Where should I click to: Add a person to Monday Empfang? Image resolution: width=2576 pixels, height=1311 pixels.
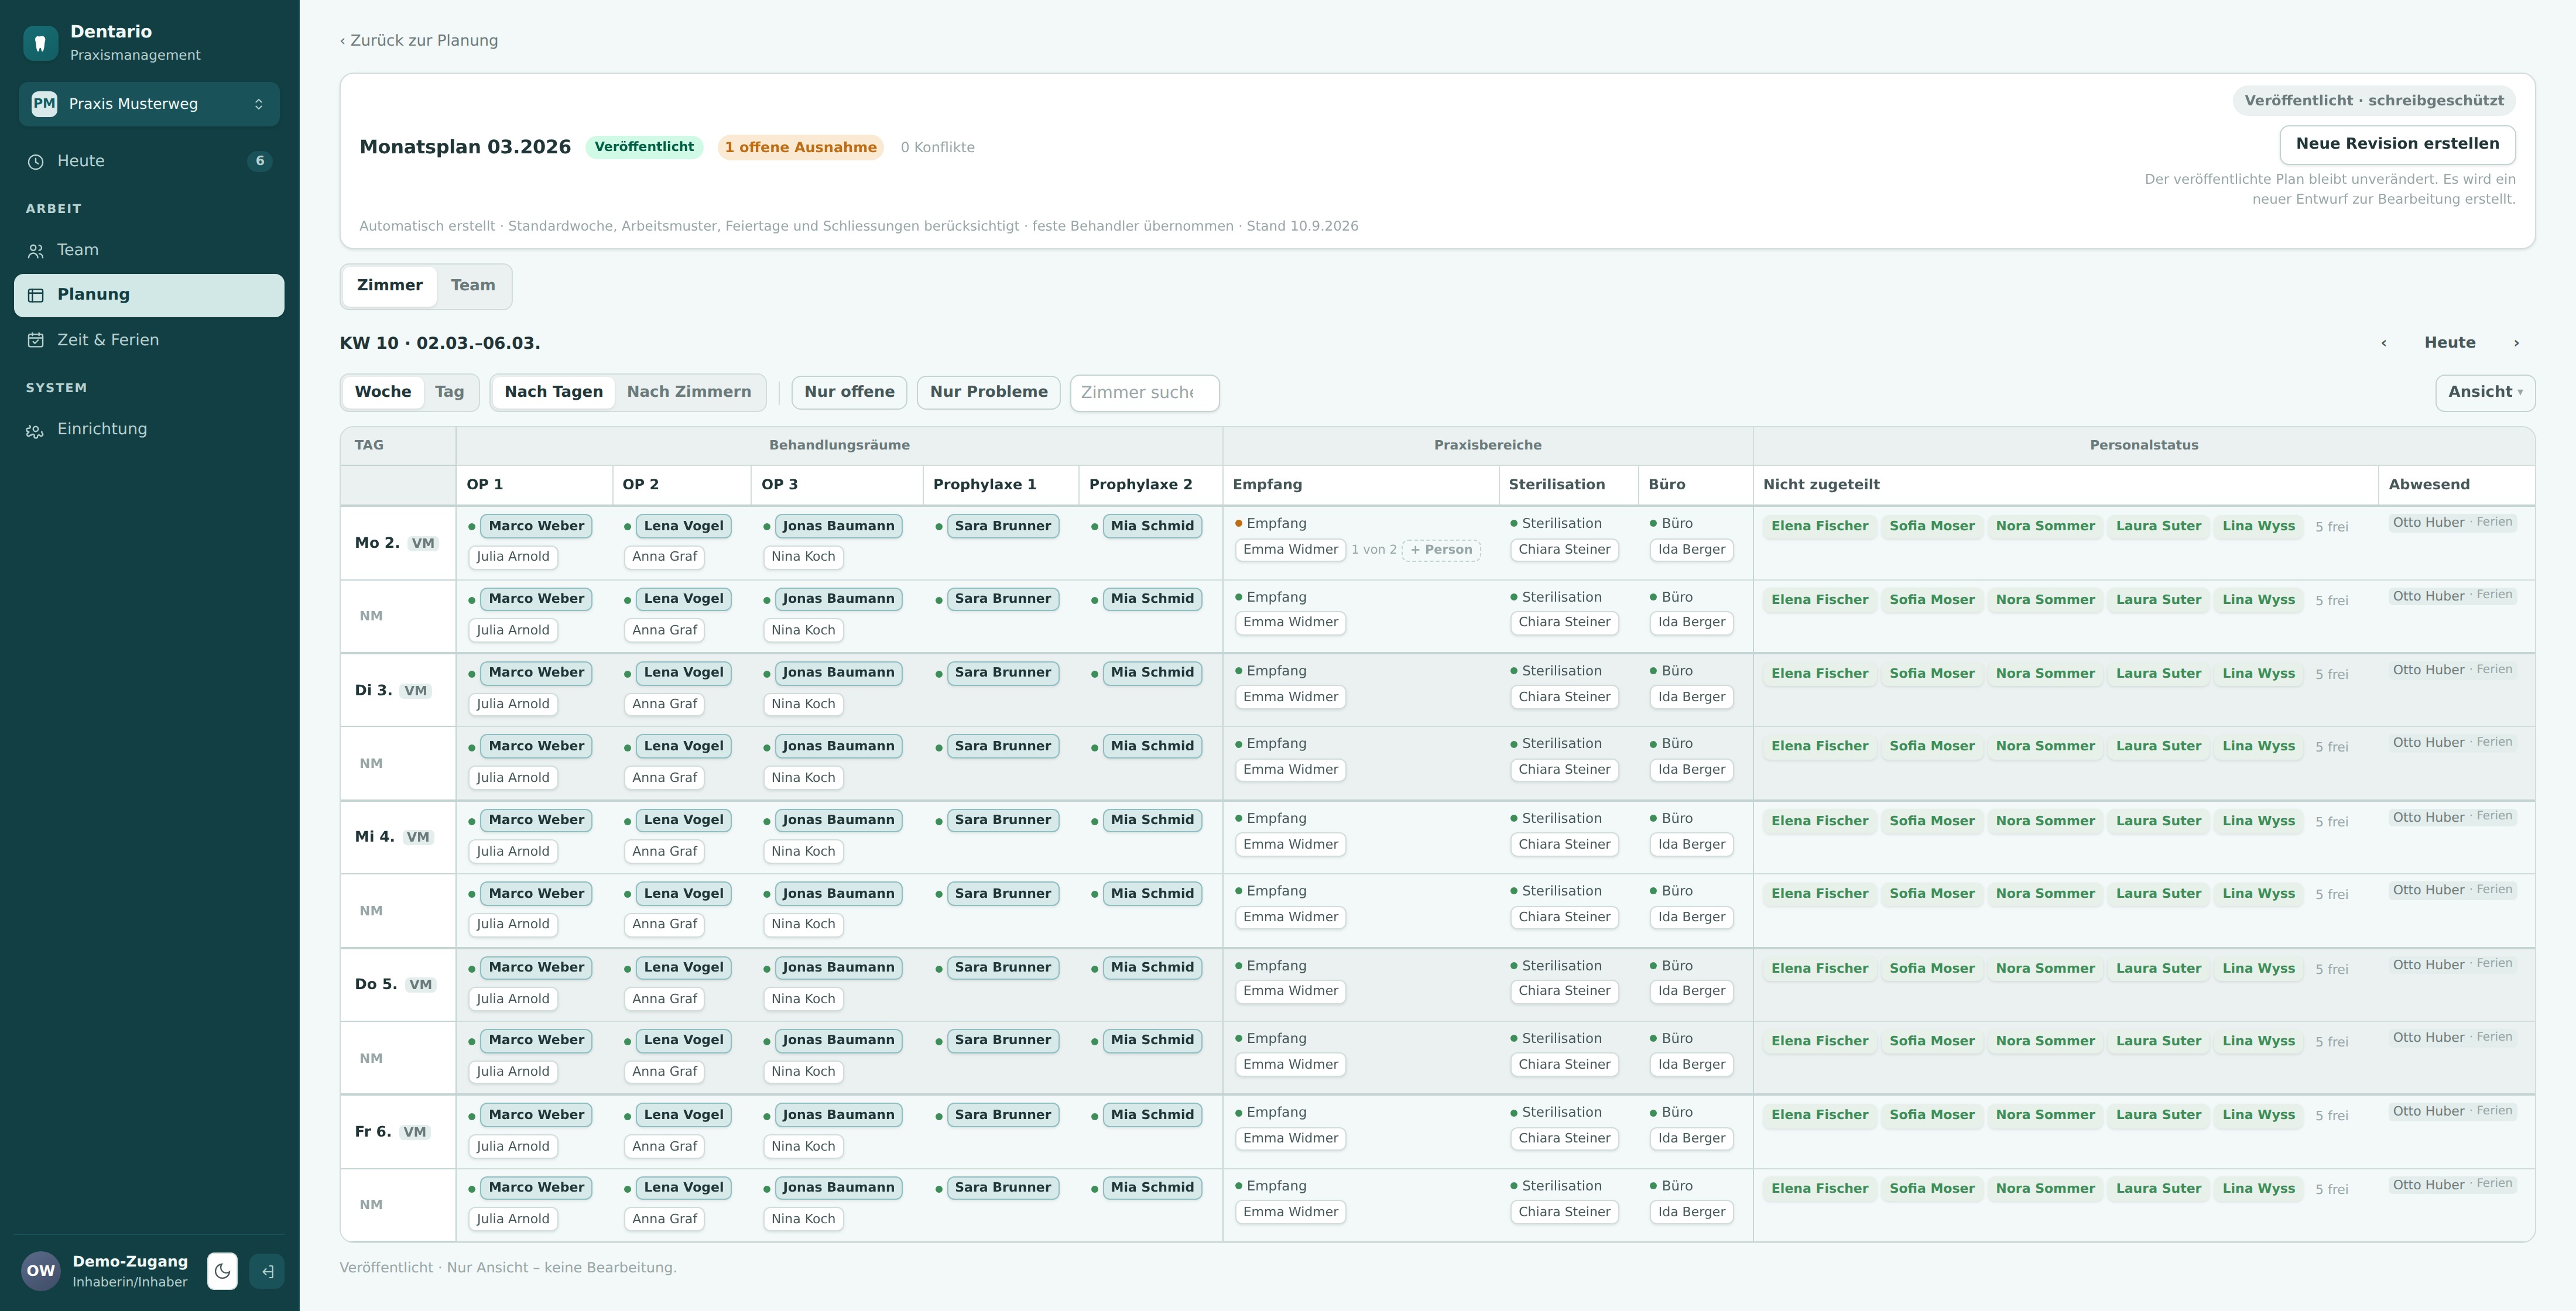[1441, 550]
